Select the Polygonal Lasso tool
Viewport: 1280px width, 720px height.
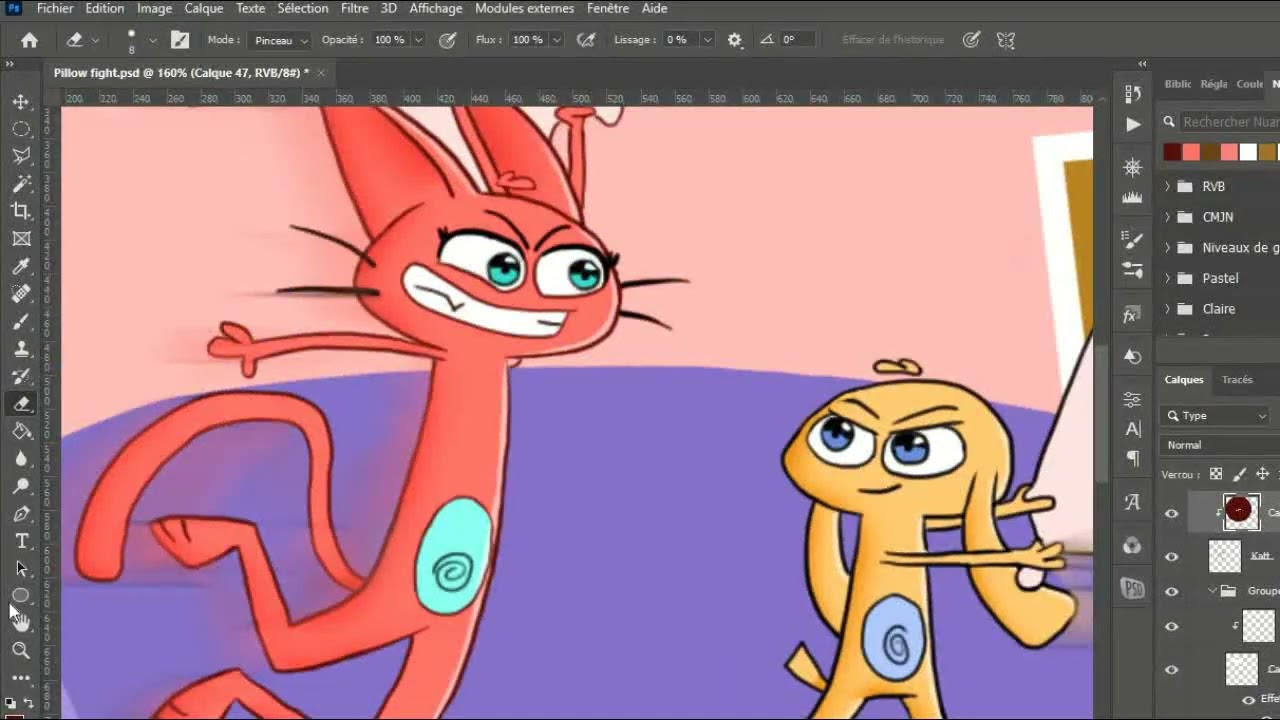click(21, 156)
